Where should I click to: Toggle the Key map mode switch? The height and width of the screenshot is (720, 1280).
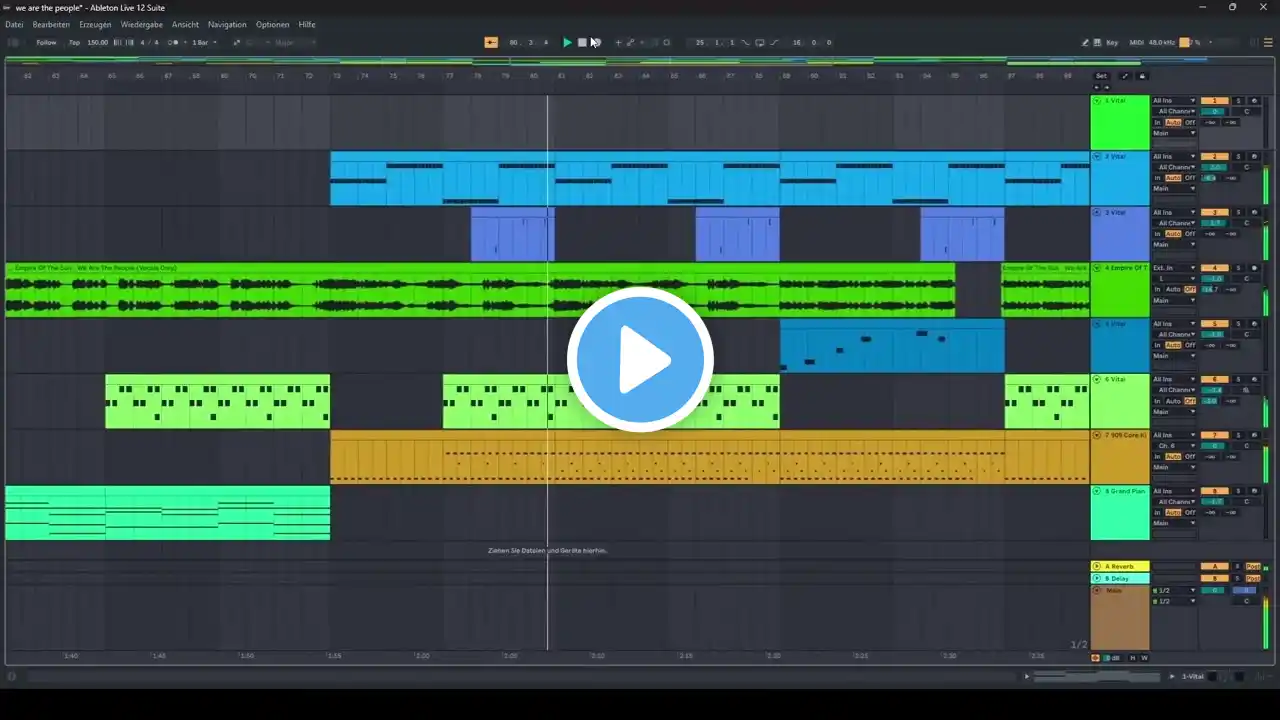1112,43
